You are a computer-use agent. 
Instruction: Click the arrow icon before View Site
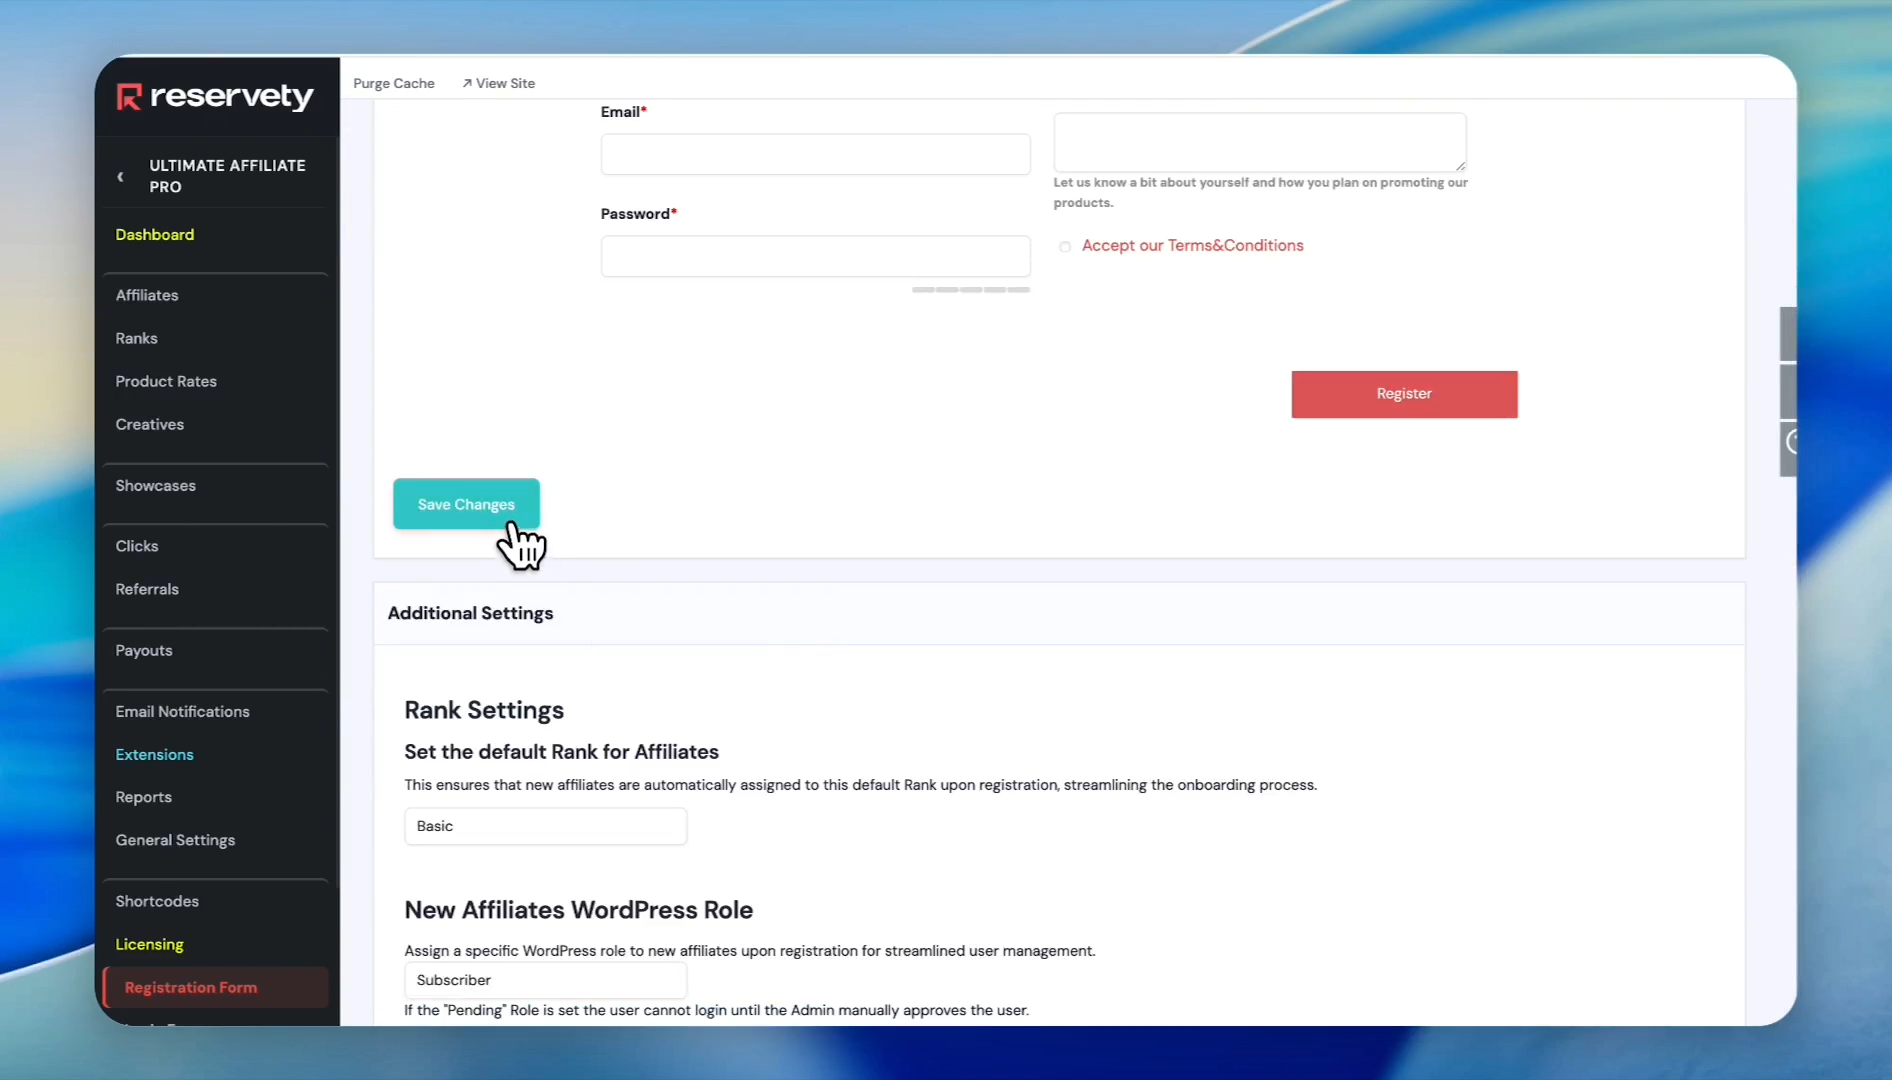pyautogui.click(x=467, y=84)
